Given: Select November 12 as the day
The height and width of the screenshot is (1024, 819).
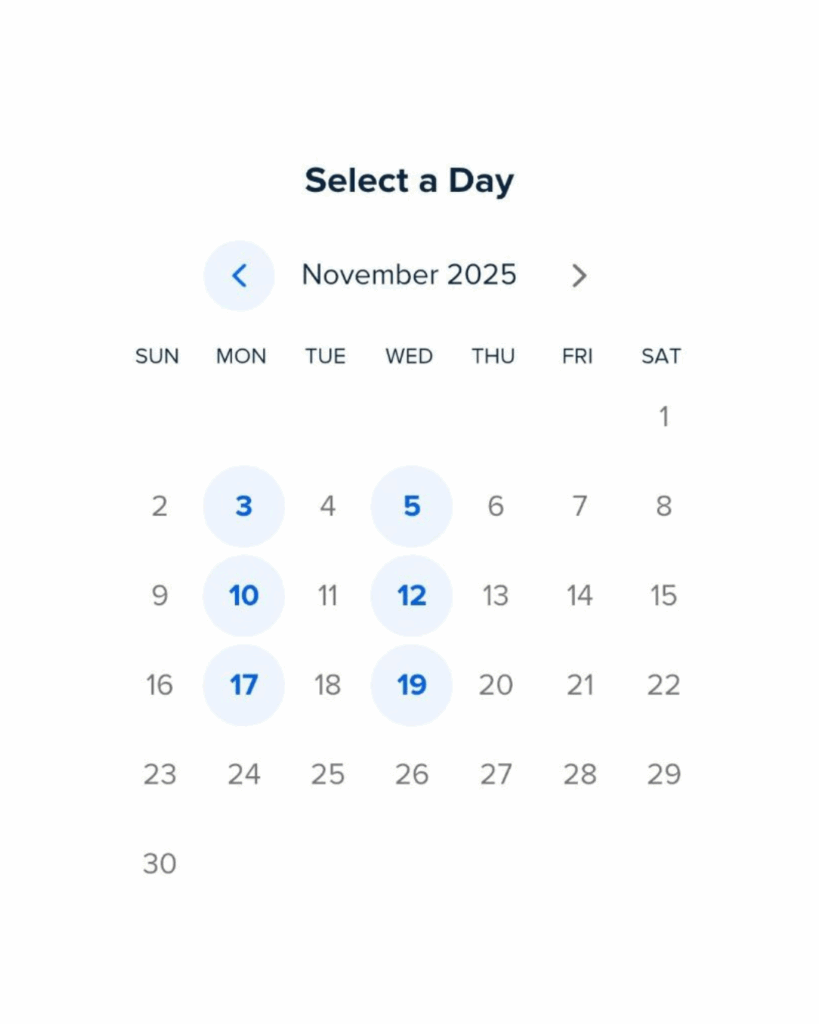Looking at the screenshot, I should [x=411, y=596].
